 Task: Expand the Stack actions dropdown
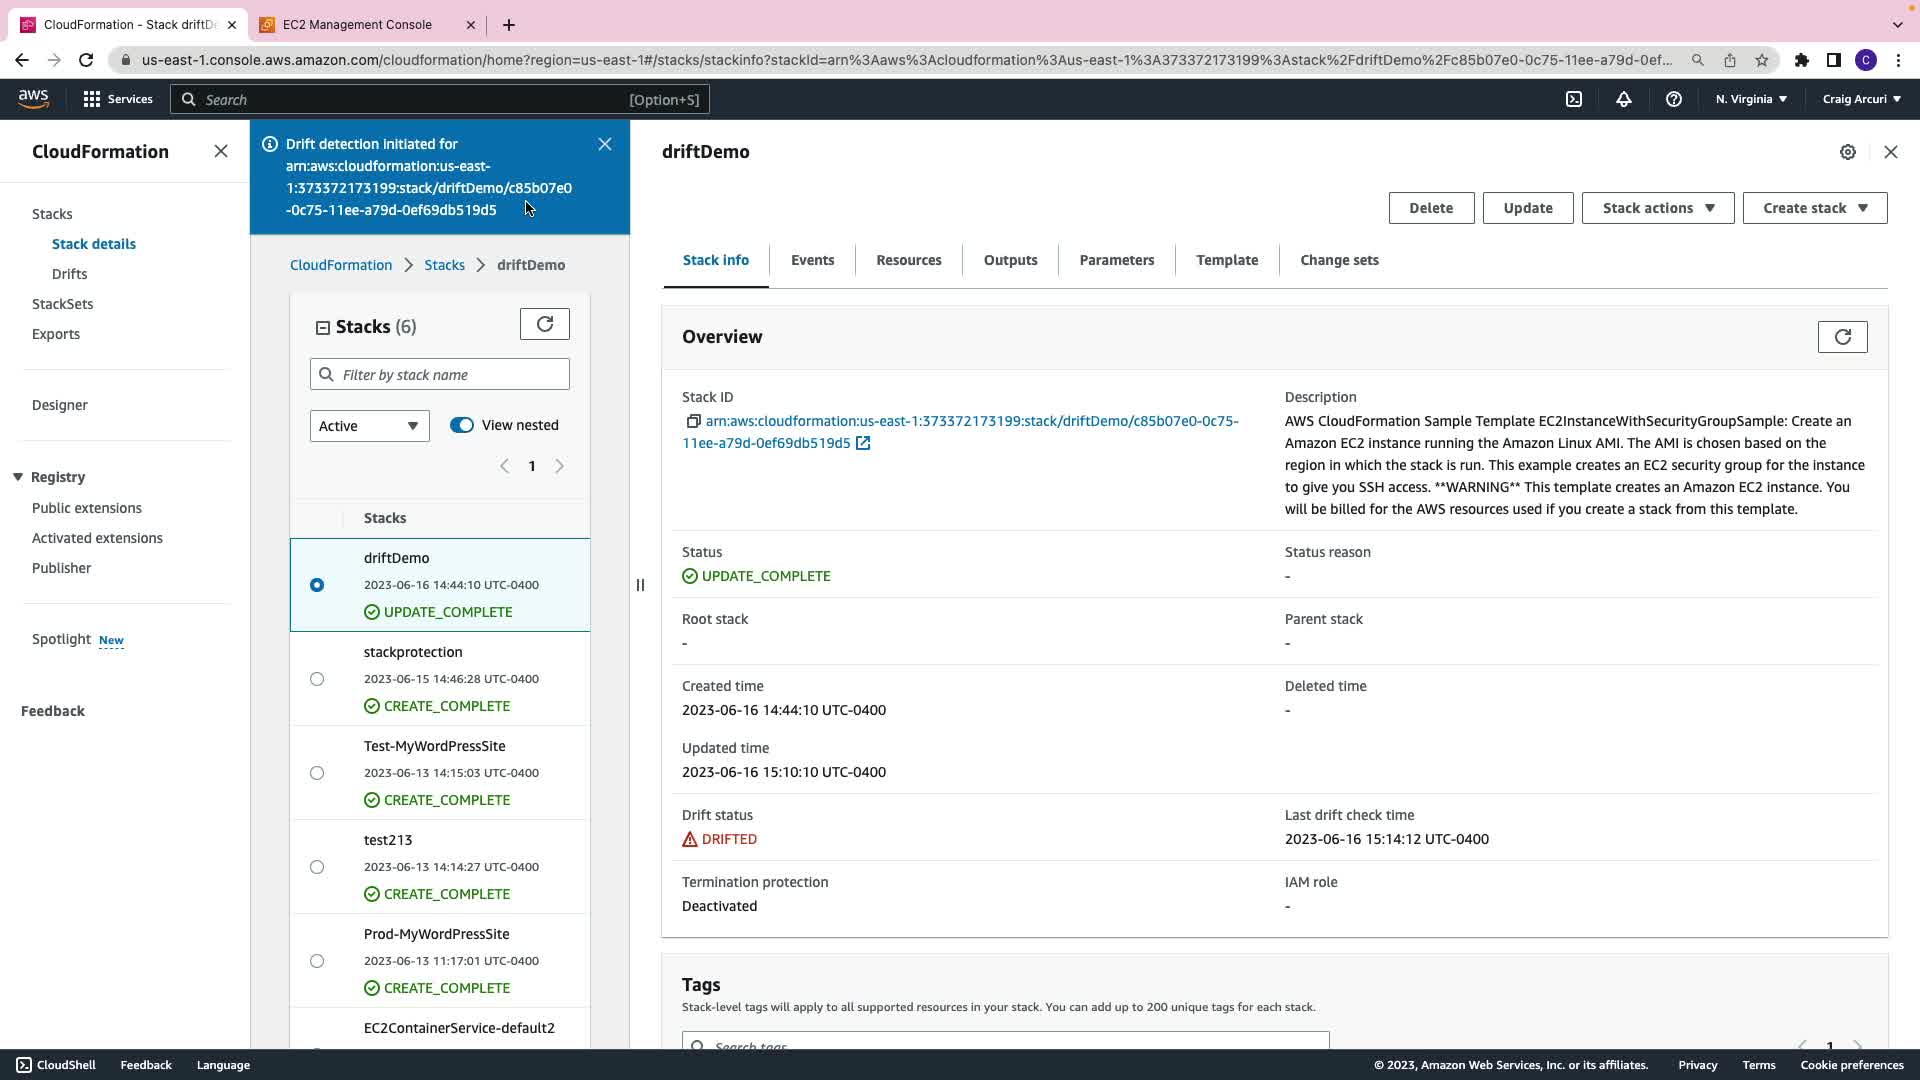pos(1657,208)
